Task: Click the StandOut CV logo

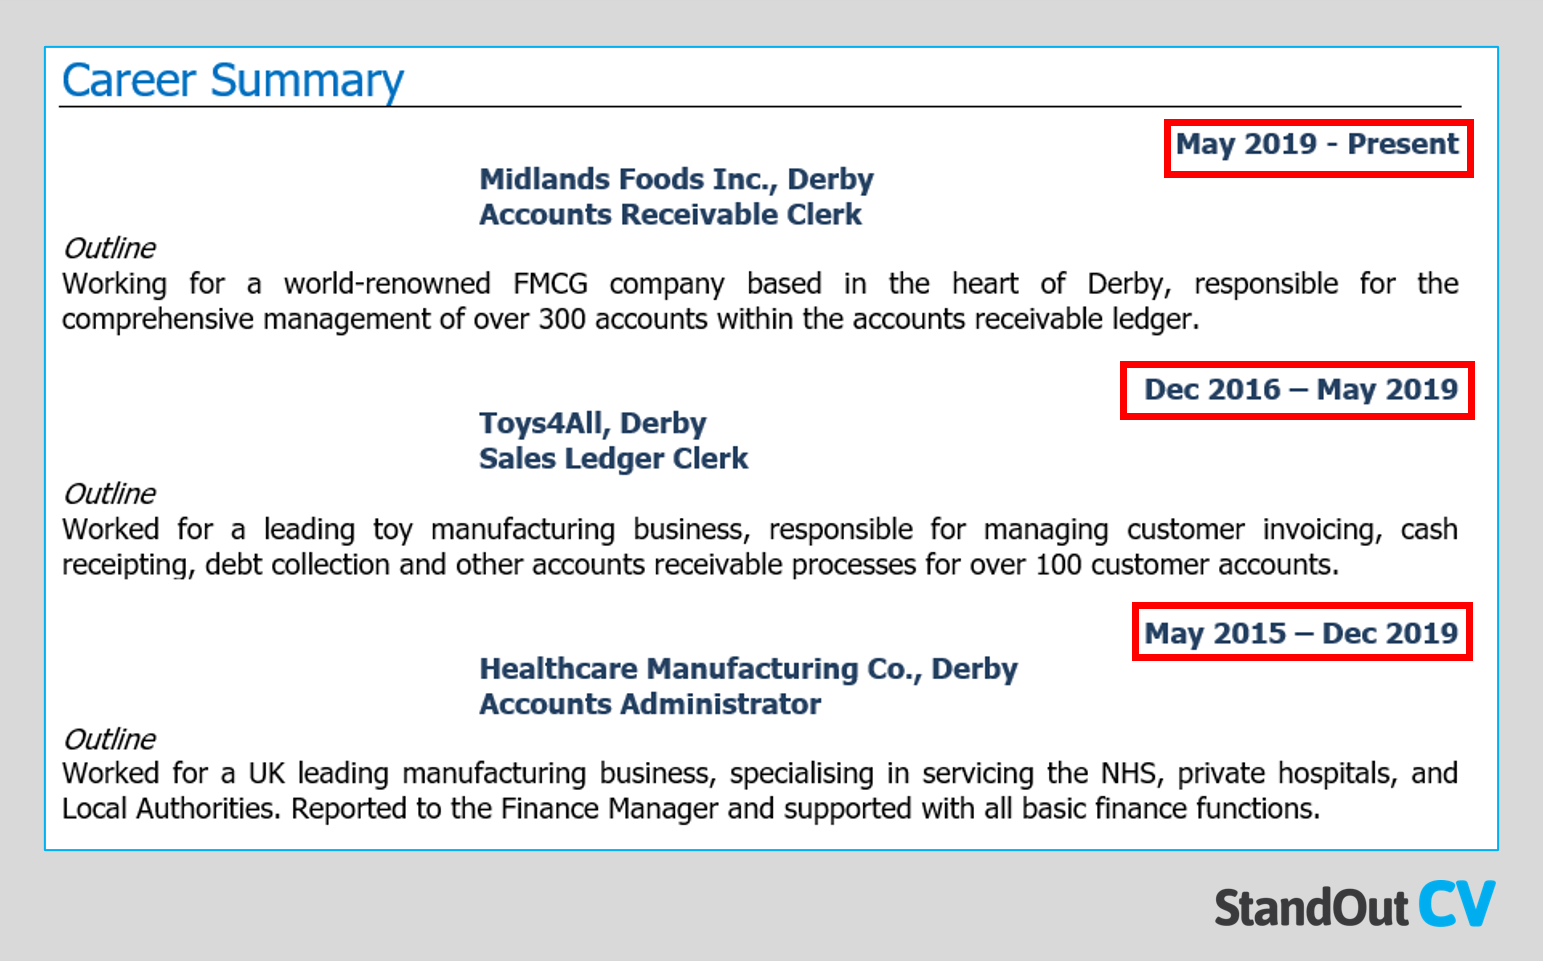Action: (1355, 906)
